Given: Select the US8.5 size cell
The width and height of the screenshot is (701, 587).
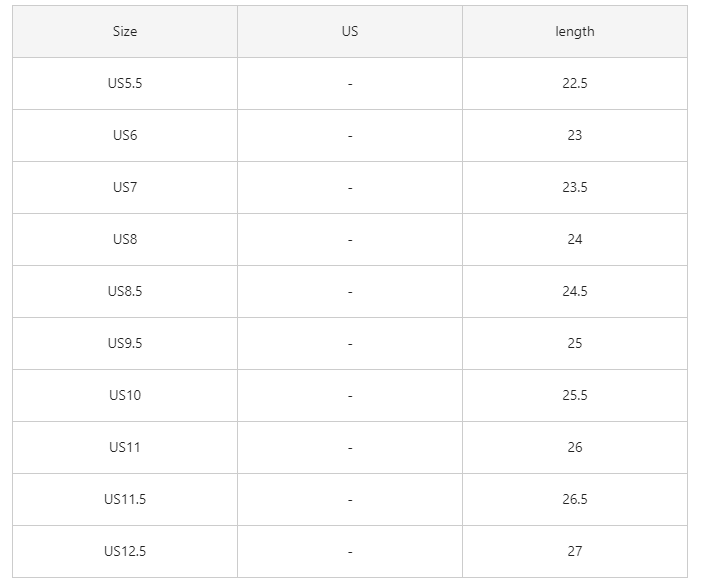Looking at the screenshot, I should [125, 291].
